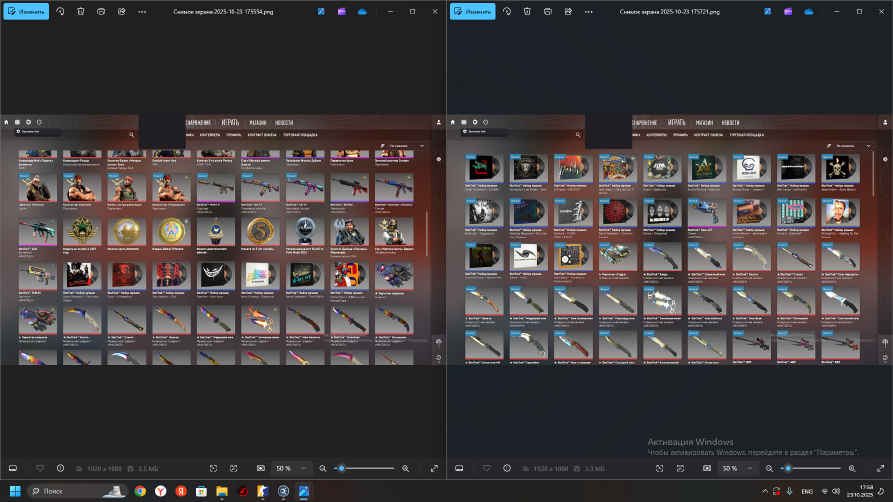Open the three-dots menu in left Photos window

pos(142,11)
